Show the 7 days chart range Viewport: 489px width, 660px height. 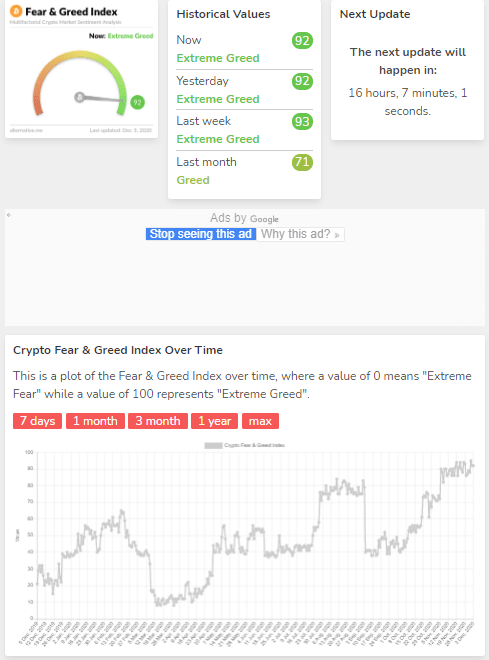pyautogui.click(x=37, y=421)
